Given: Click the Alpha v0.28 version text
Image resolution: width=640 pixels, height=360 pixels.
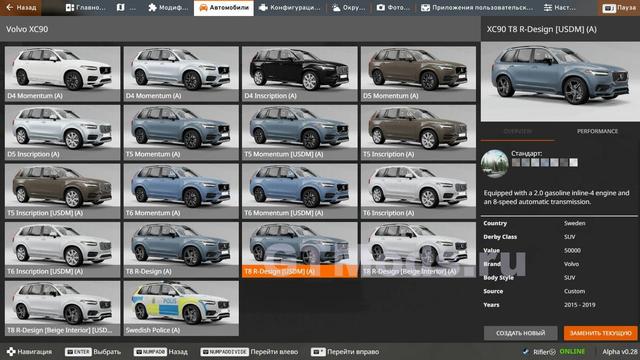Looking at the screenshot, I should 620,351.
